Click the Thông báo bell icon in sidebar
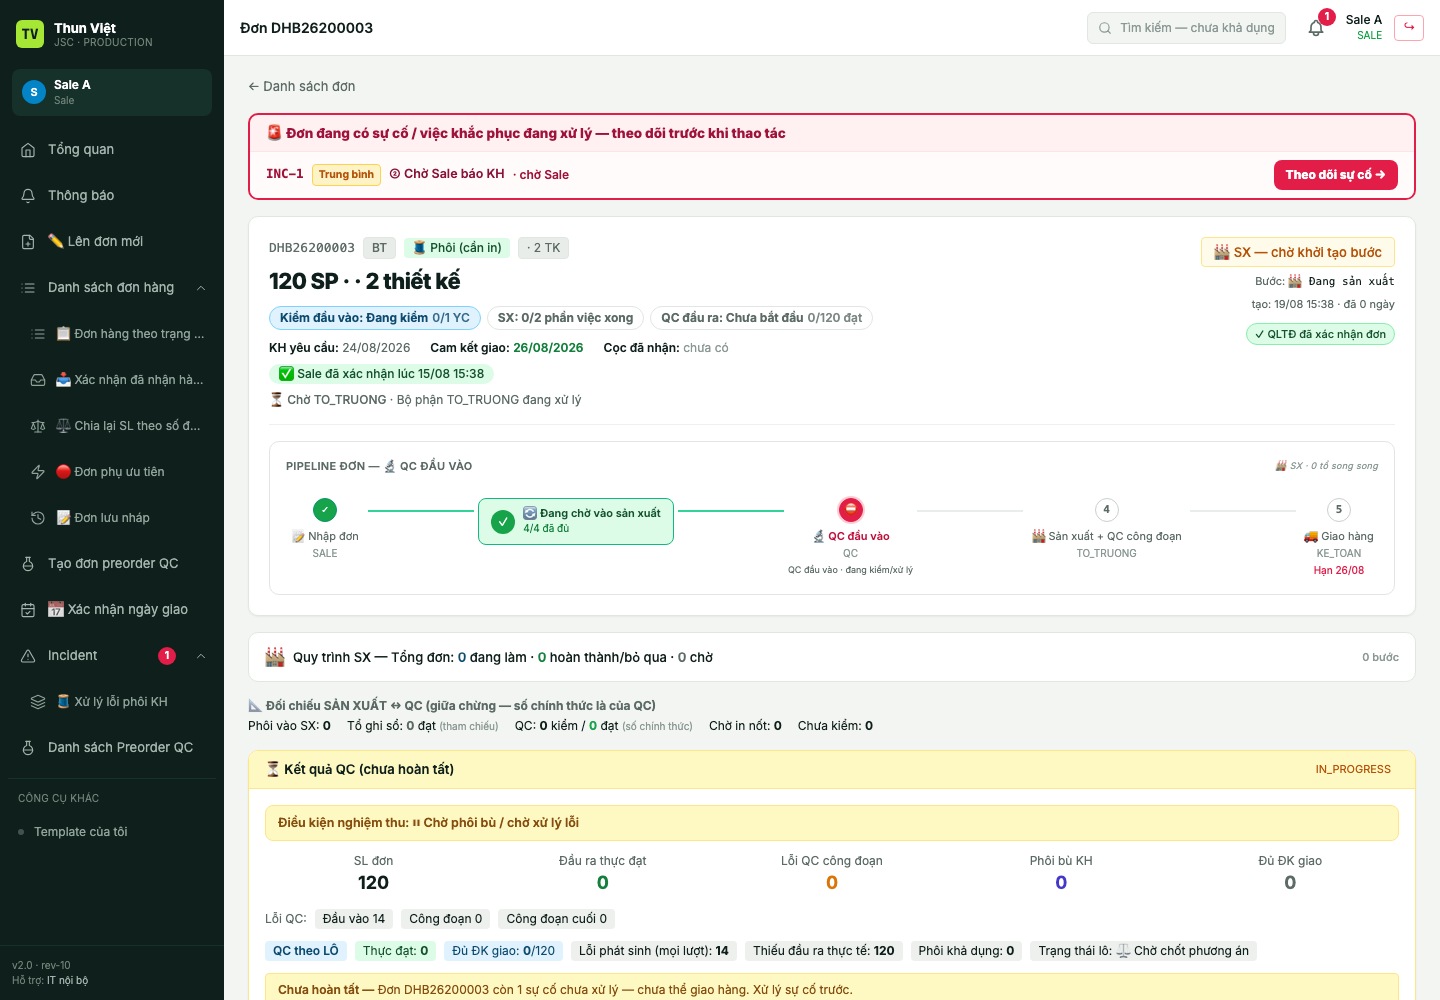1440x1000 pixels. click(x=28, y=196)
